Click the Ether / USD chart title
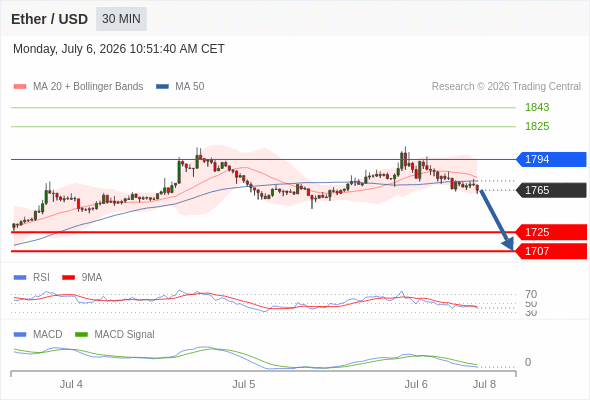 click(49, 19)
